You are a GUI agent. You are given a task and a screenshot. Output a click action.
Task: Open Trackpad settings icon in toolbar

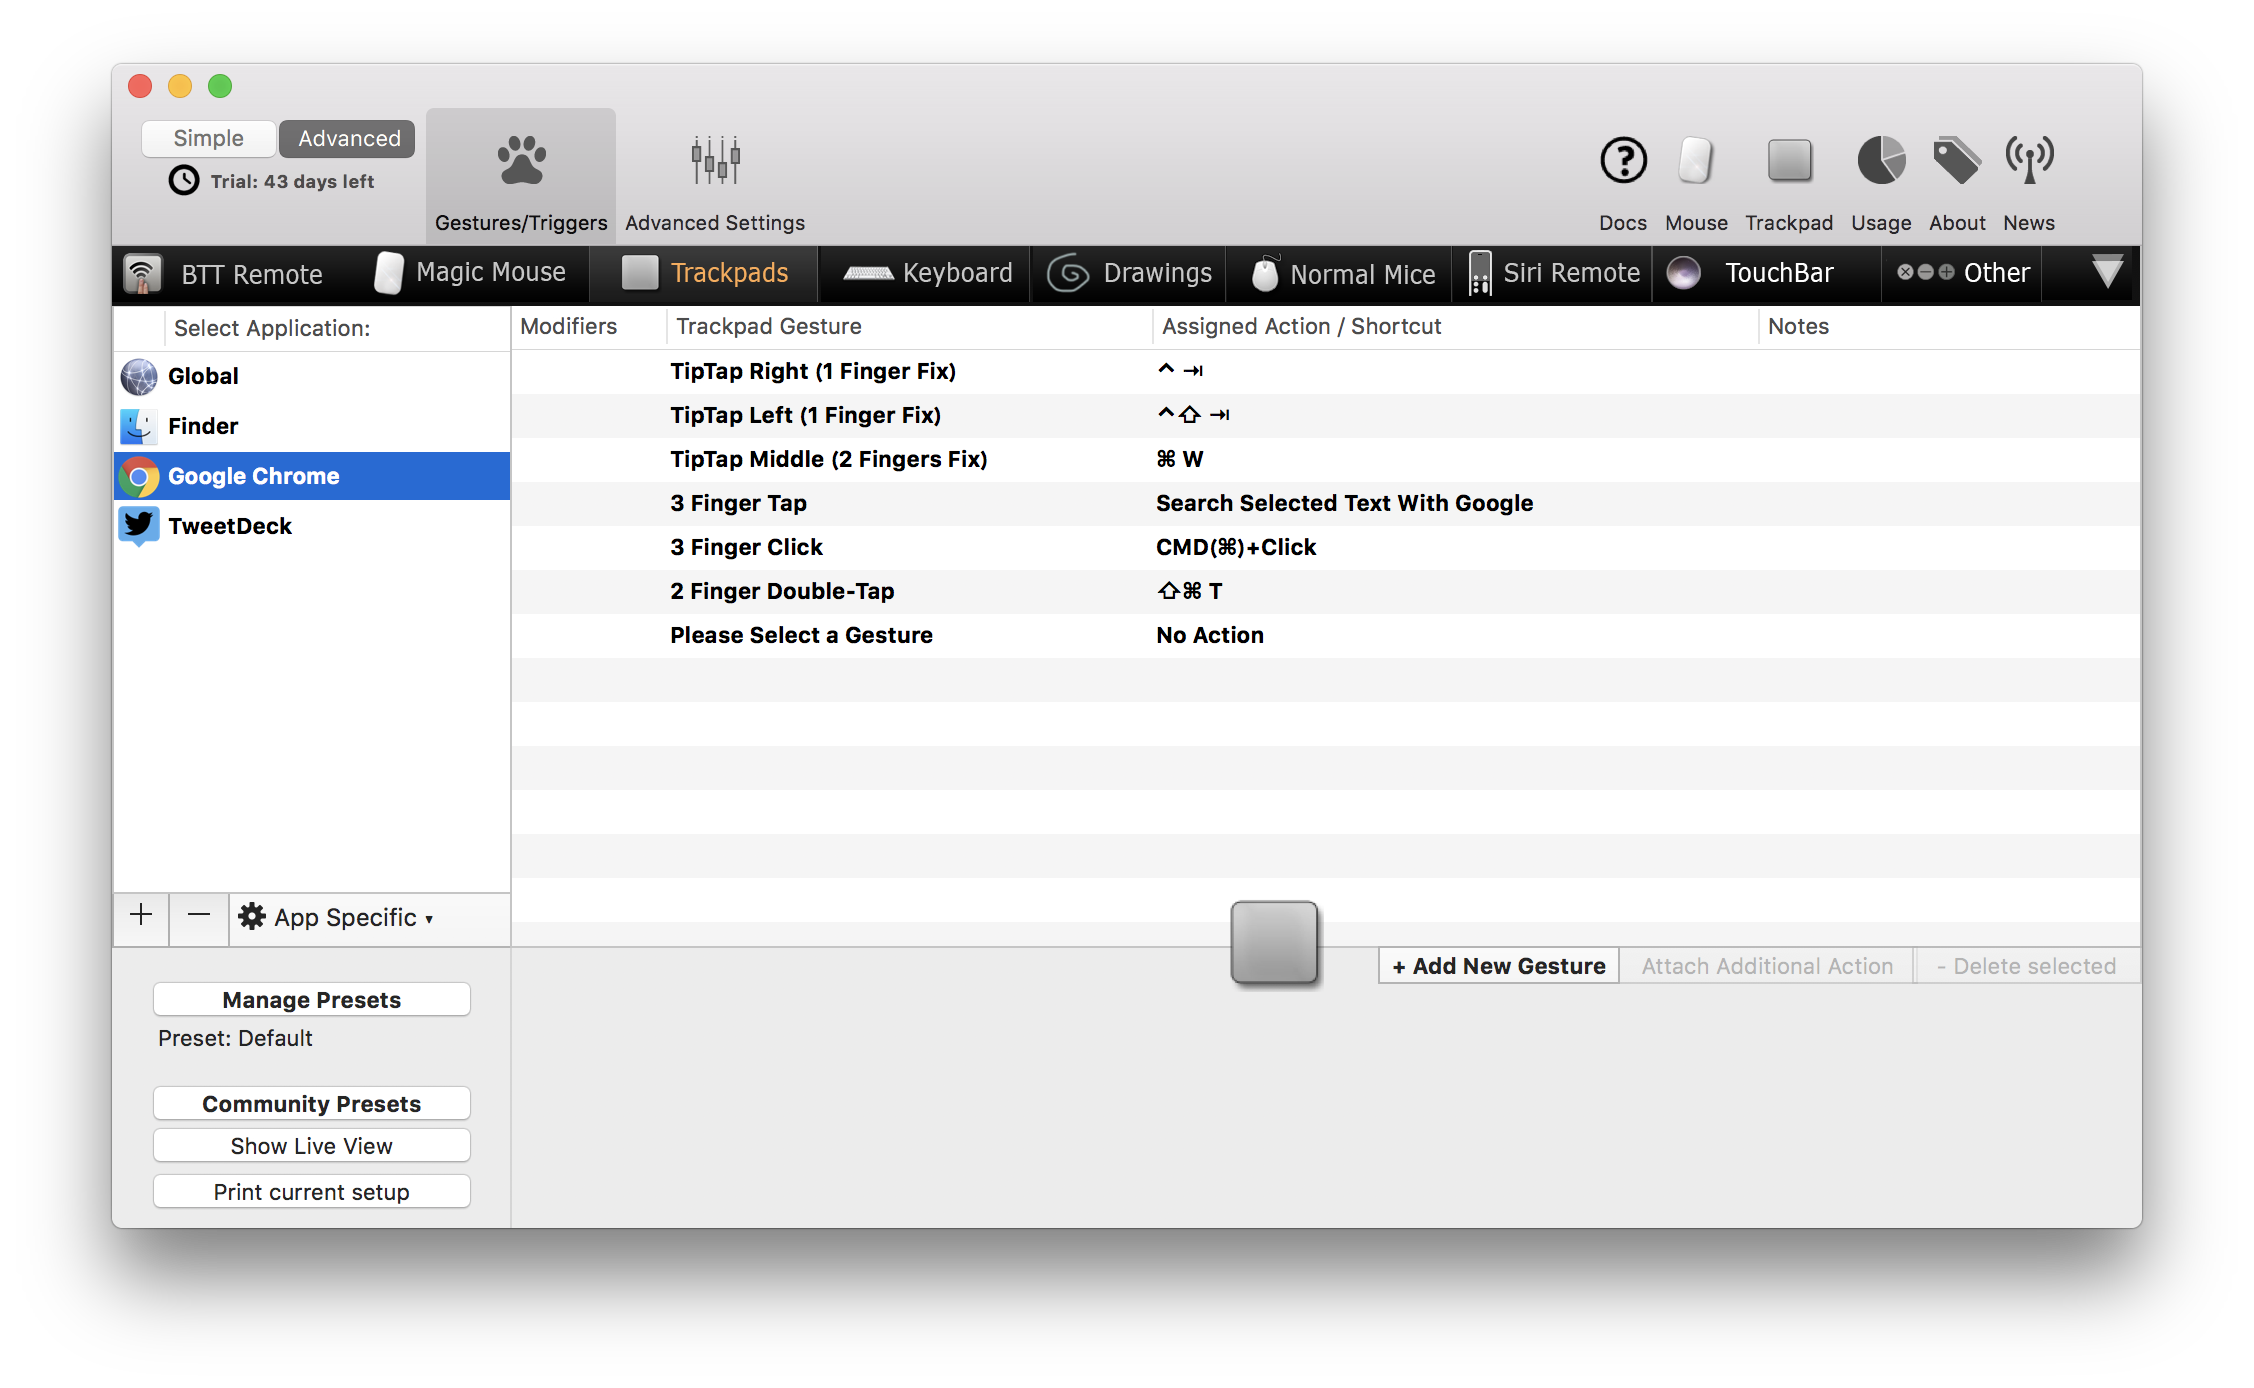coord(1788,161)
